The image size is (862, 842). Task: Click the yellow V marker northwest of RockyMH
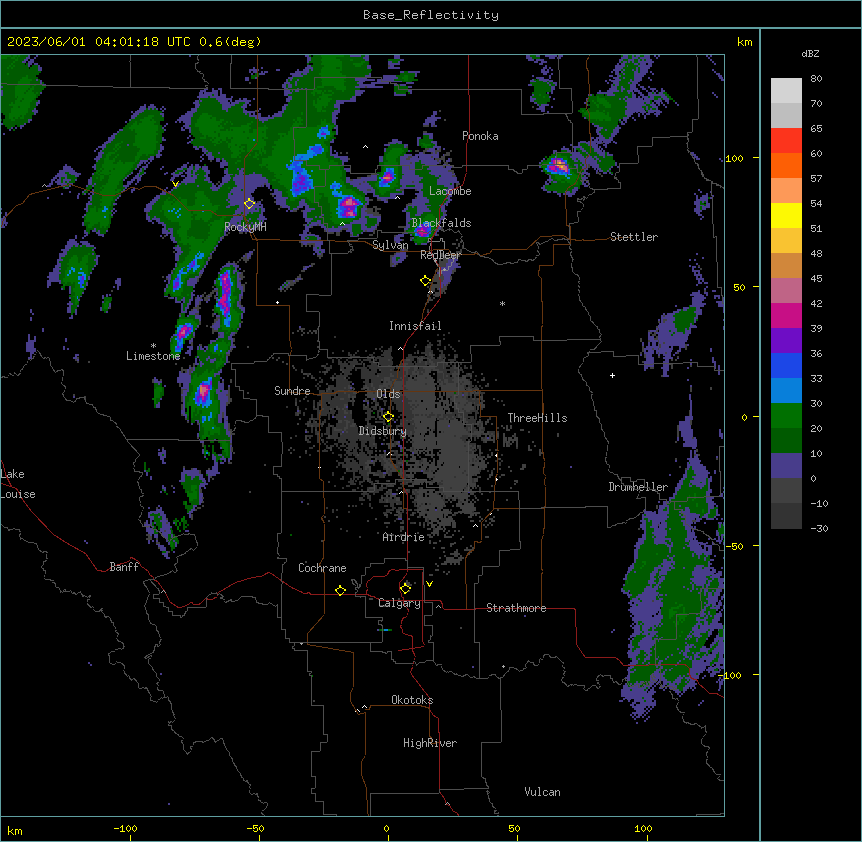pyautogui.click(x=175, y=184)
